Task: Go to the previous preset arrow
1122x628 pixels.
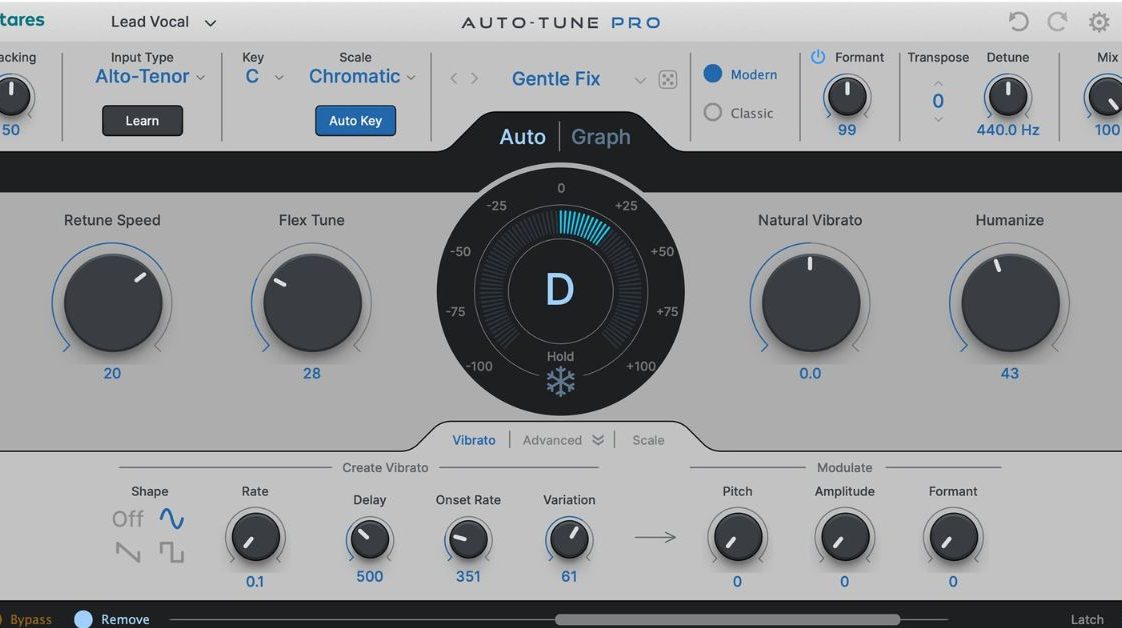Action: click(454, 79)
